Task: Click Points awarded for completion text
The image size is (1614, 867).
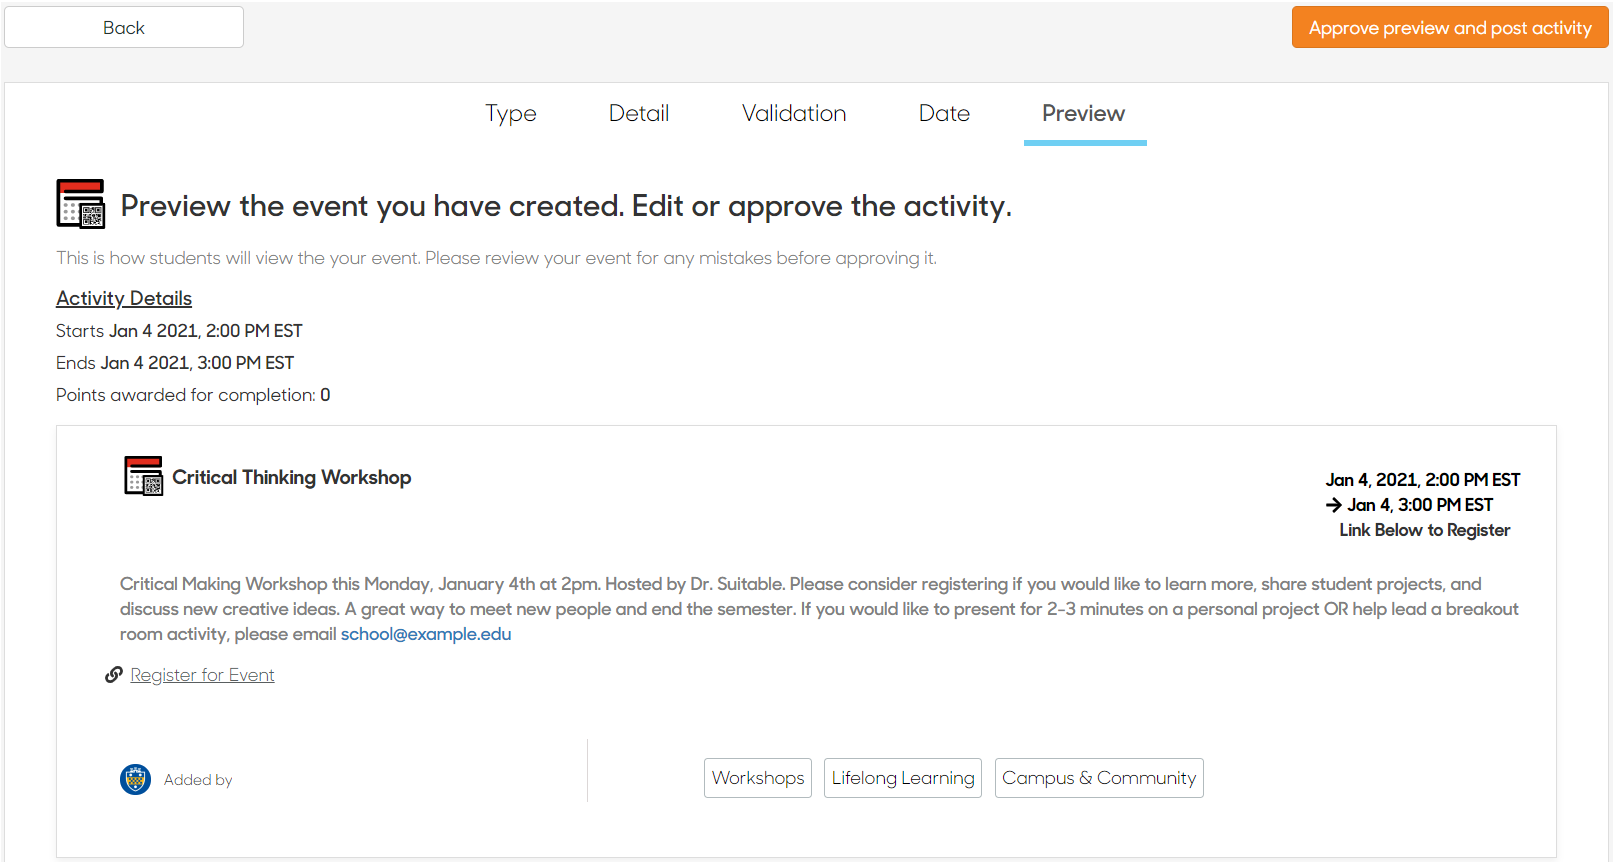Action: point(193,395)
